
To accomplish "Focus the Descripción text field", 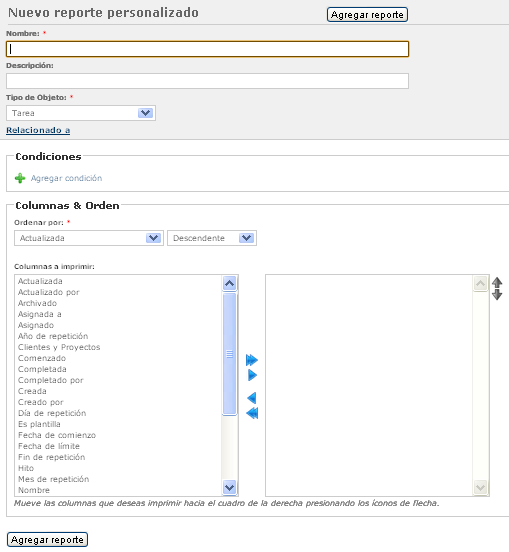I will coord(207,81).
